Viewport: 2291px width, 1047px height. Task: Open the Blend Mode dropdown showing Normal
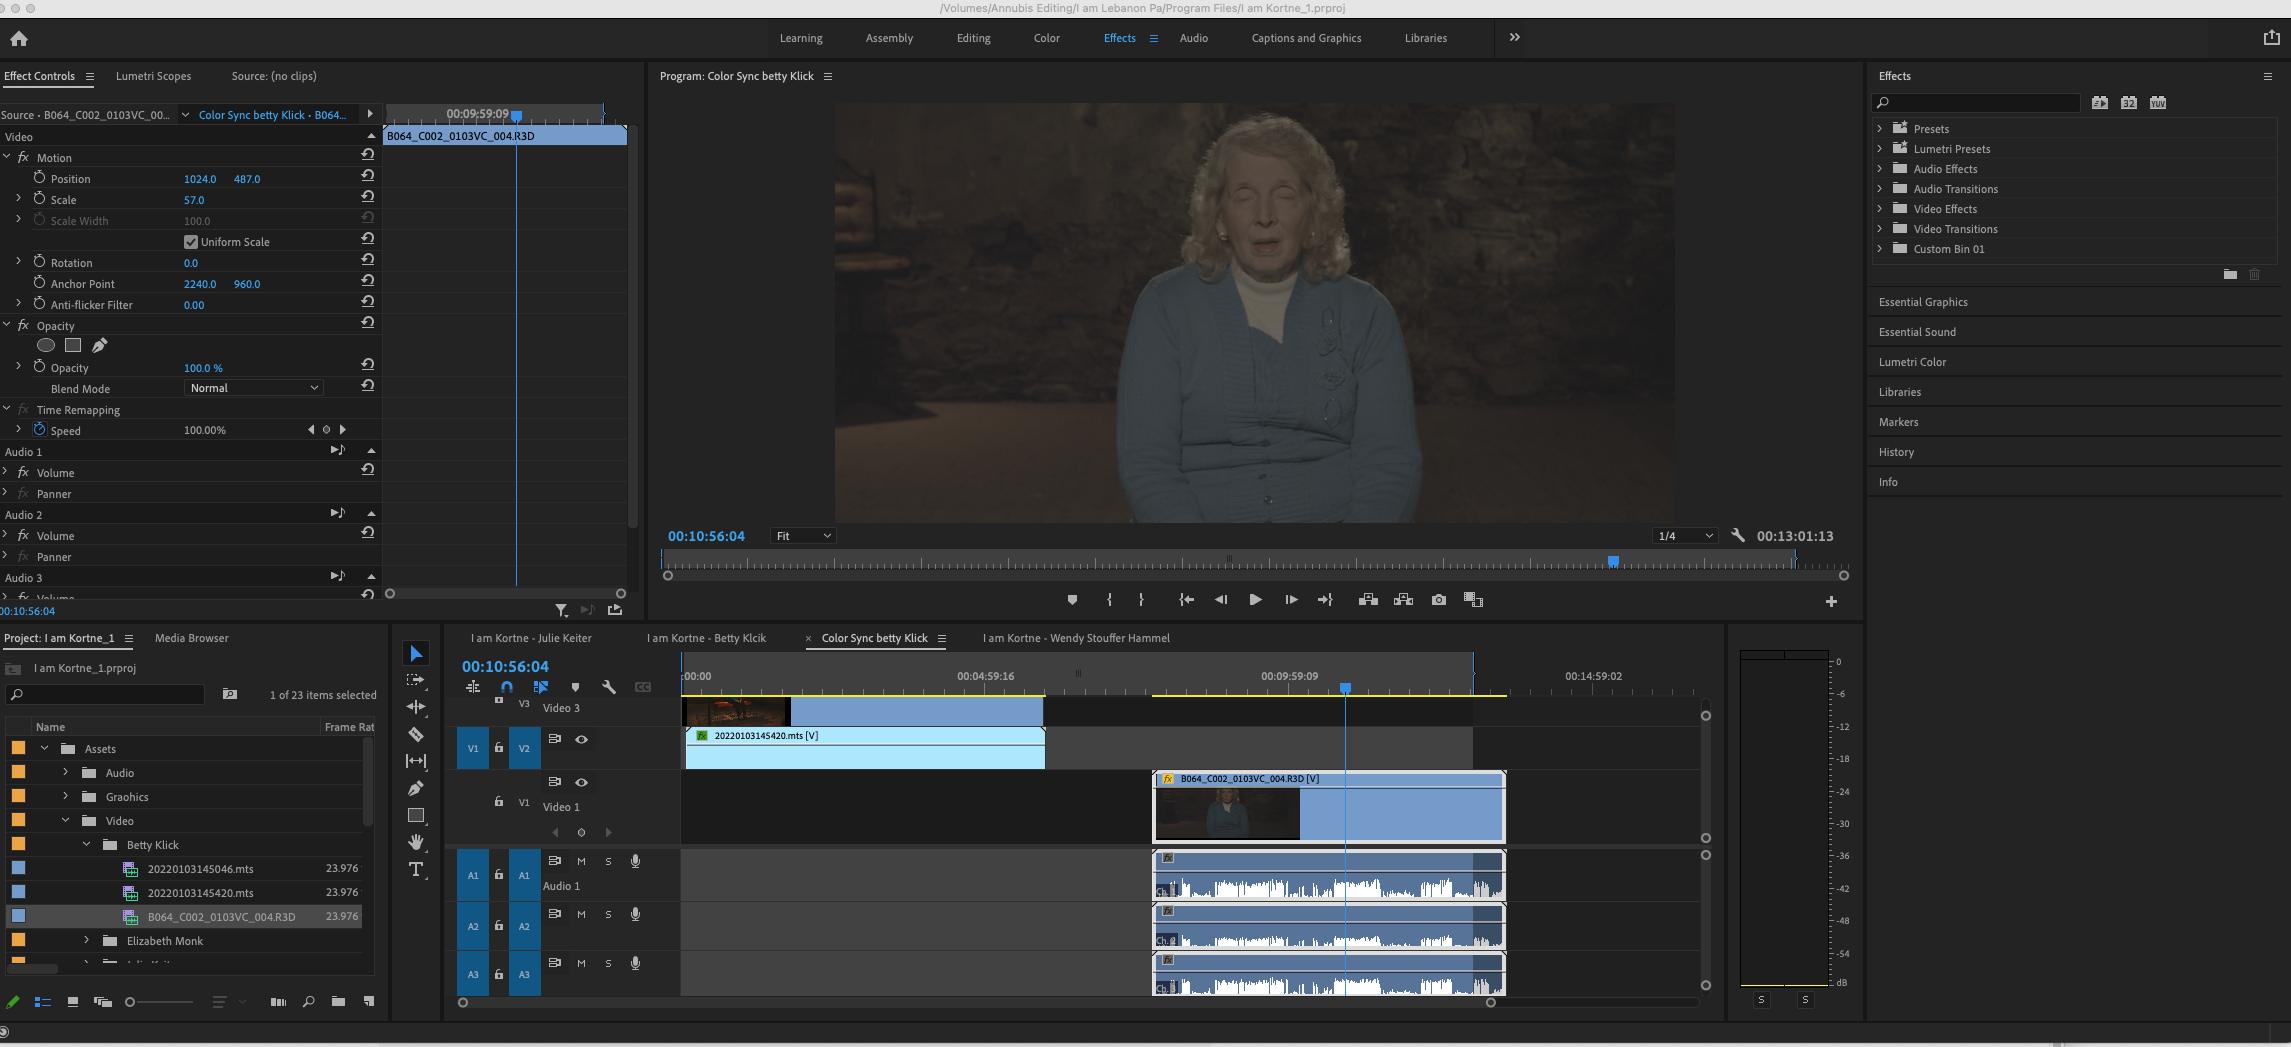[253, 387]
